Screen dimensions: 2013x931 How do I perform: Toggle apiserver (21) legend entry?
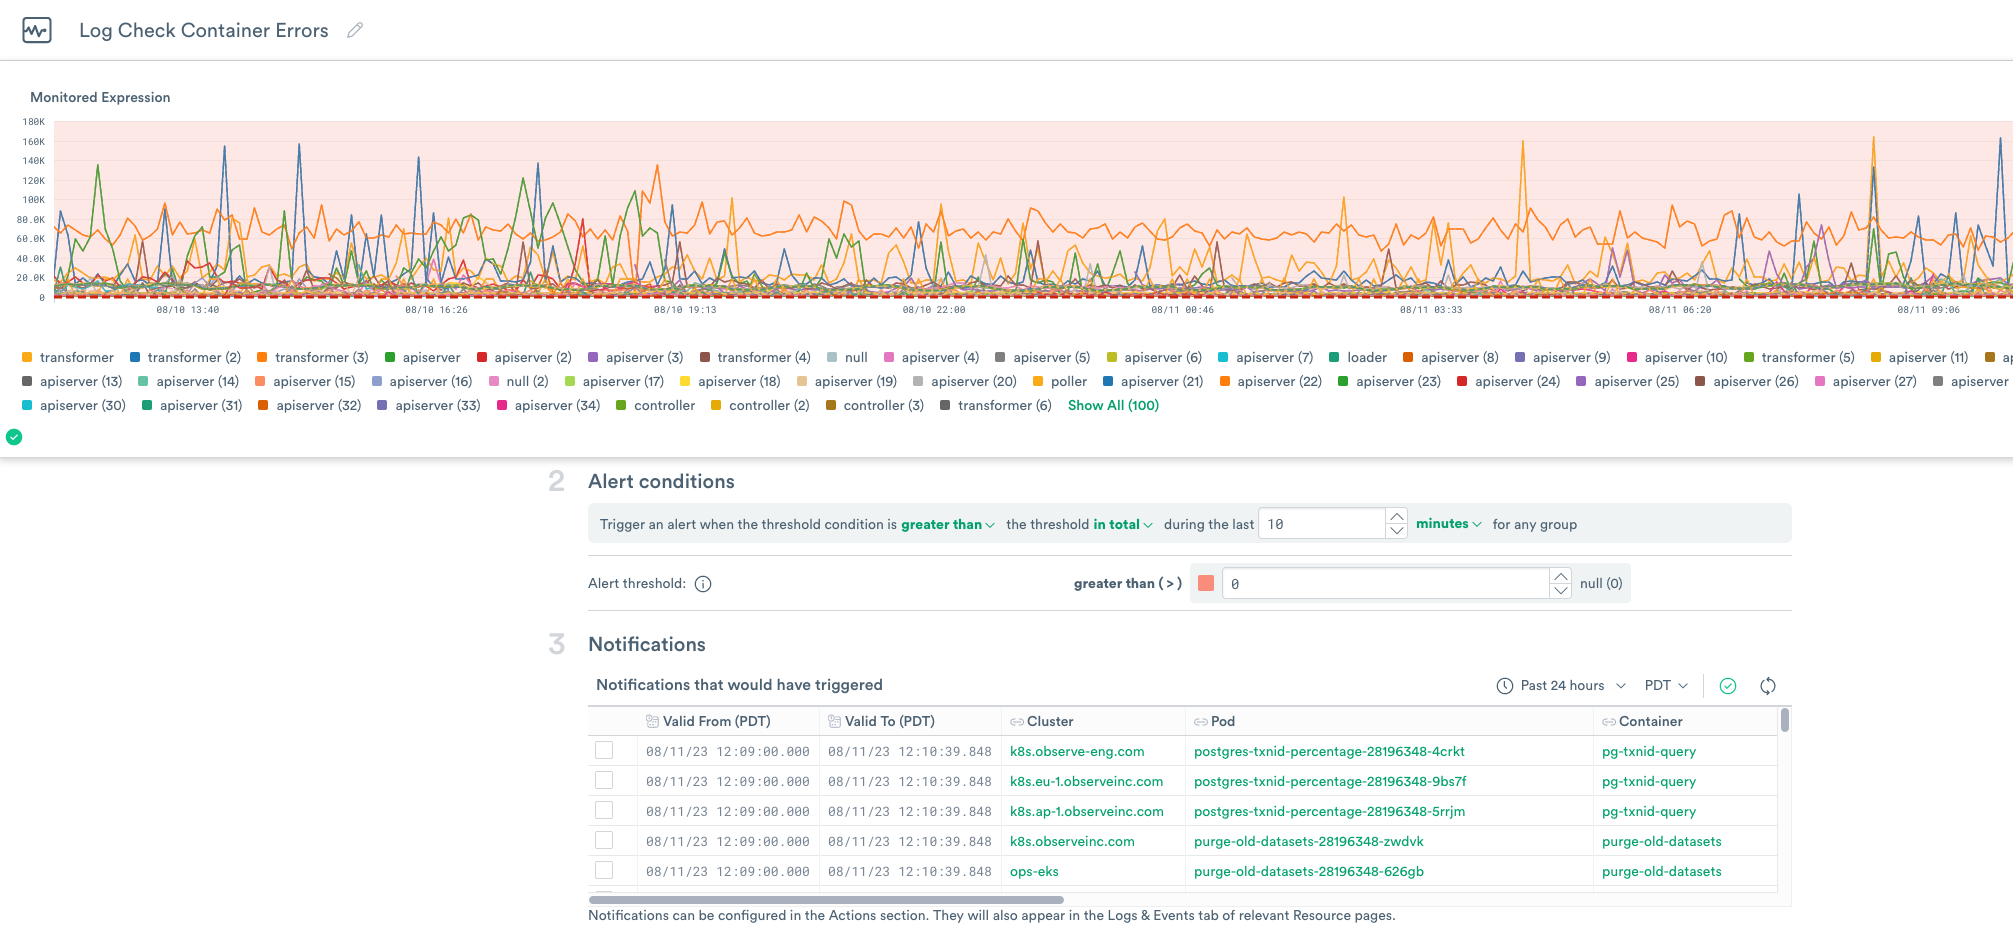click(x=1153, y=381)
